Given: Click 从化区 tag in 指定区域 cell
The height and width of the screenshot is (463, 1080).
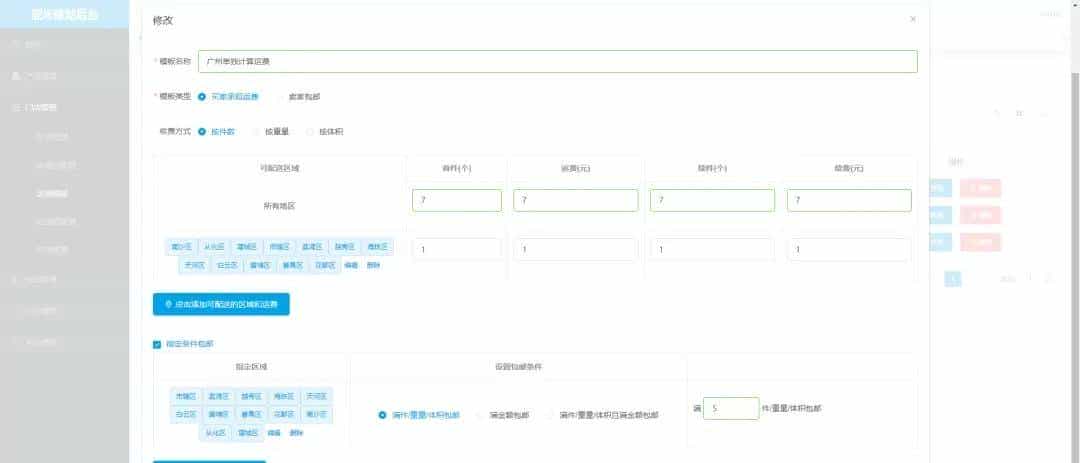Looking at the screenshot, I should pyautogui.click(x=216, y=433).
